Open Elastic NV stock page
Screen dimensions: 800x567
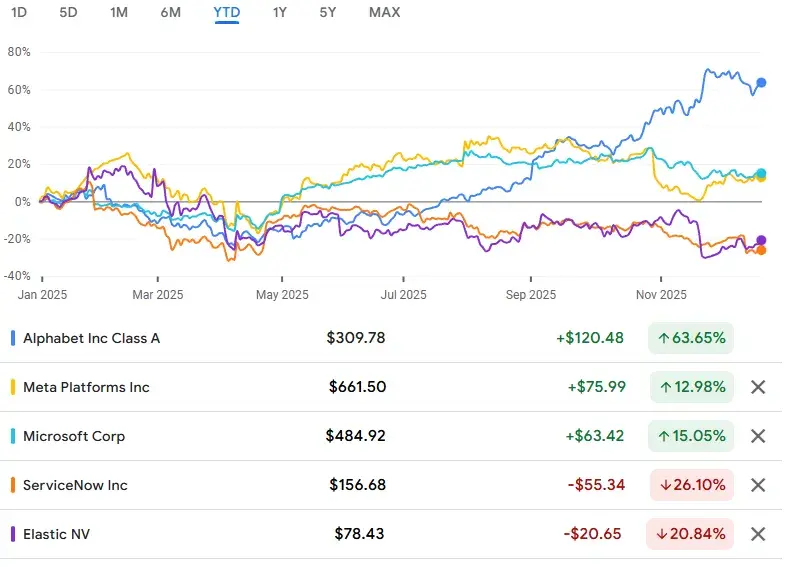coord(58,534)
